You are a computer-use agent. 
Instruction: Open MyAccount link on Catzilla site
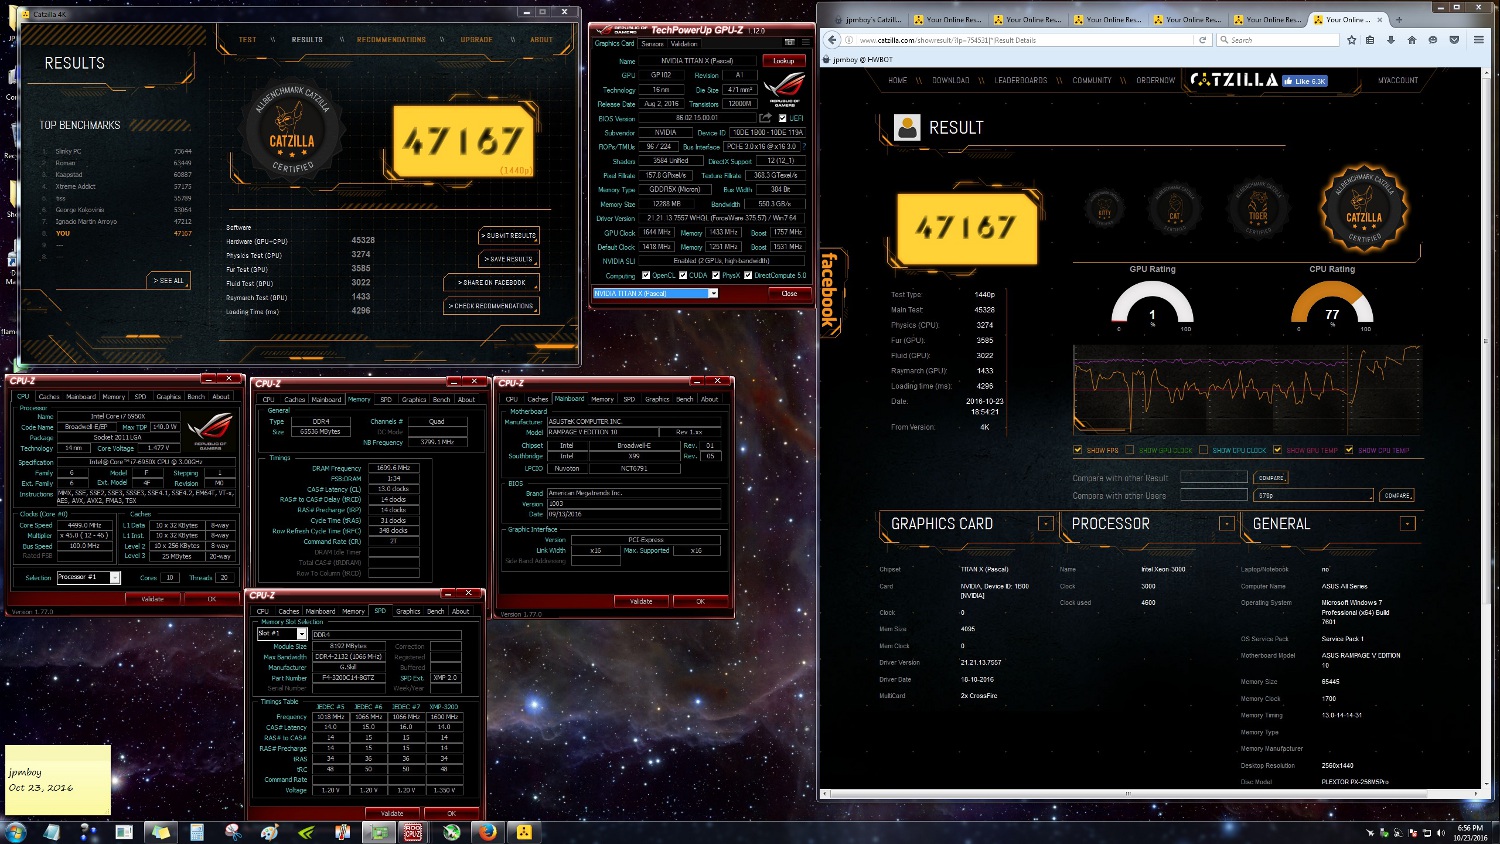click(1398, 80)
